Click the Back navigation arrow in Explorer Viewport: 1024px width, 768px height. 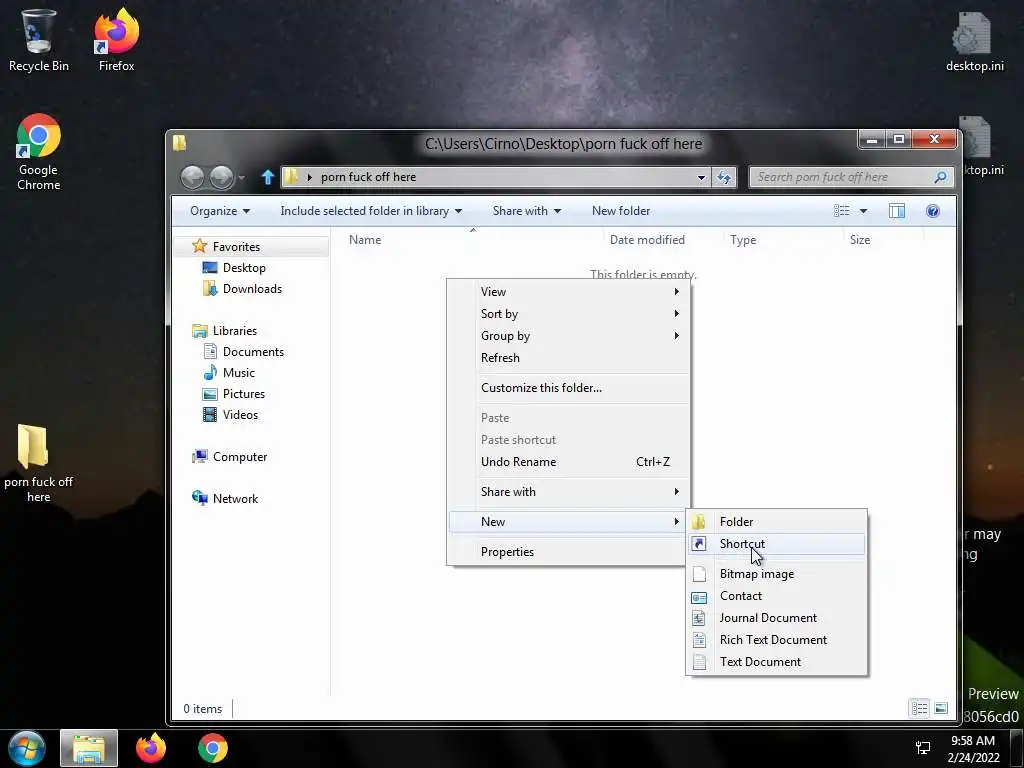pos(193,177)
